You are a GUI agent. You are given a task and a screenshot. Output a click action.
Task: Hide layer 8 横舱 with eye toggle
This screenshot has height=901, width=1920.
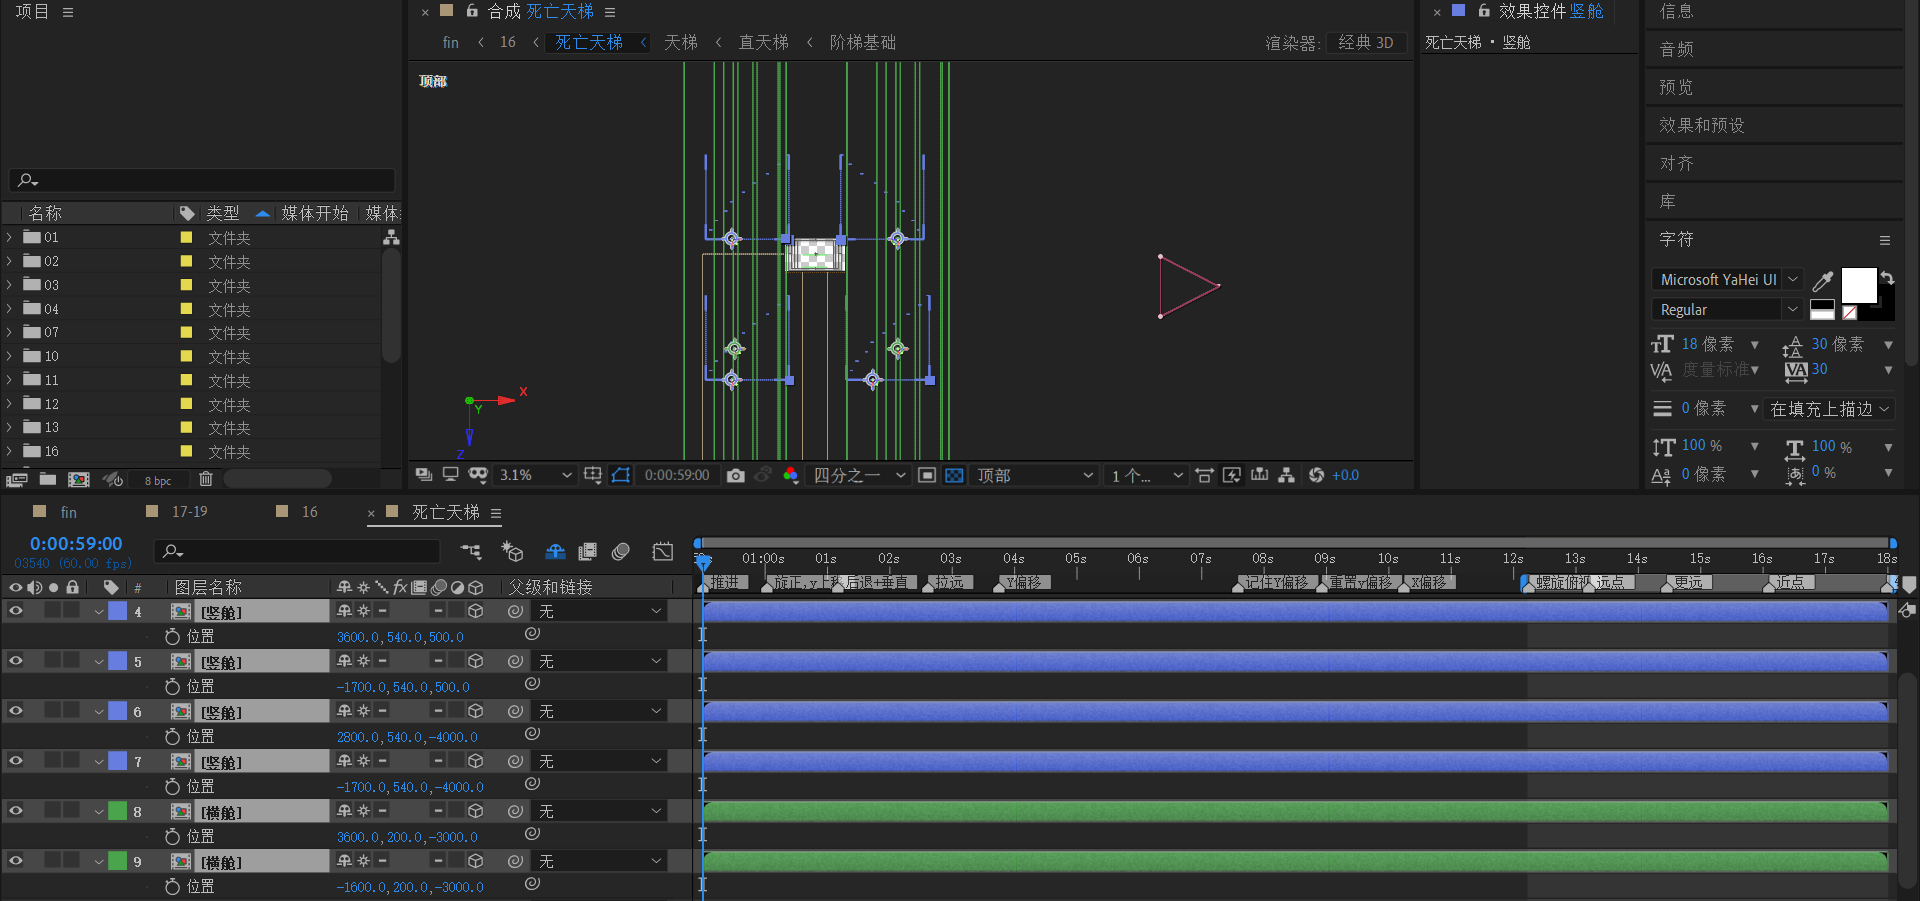pos(16,811)
